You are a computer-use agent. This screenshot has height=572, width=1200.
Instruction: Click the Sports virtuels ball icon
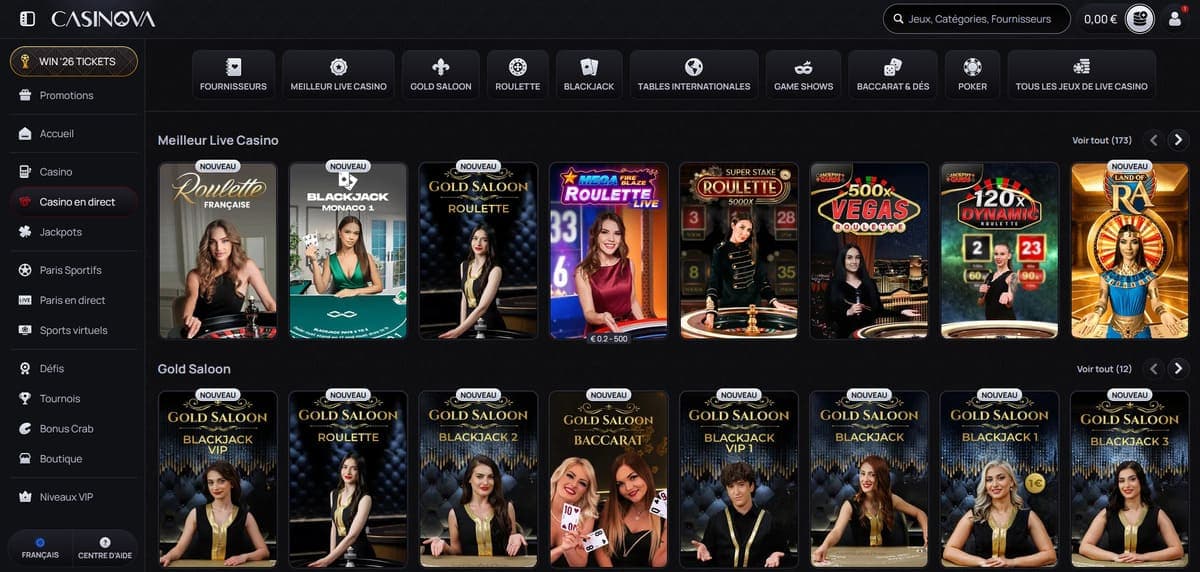[x=25, y=330]
